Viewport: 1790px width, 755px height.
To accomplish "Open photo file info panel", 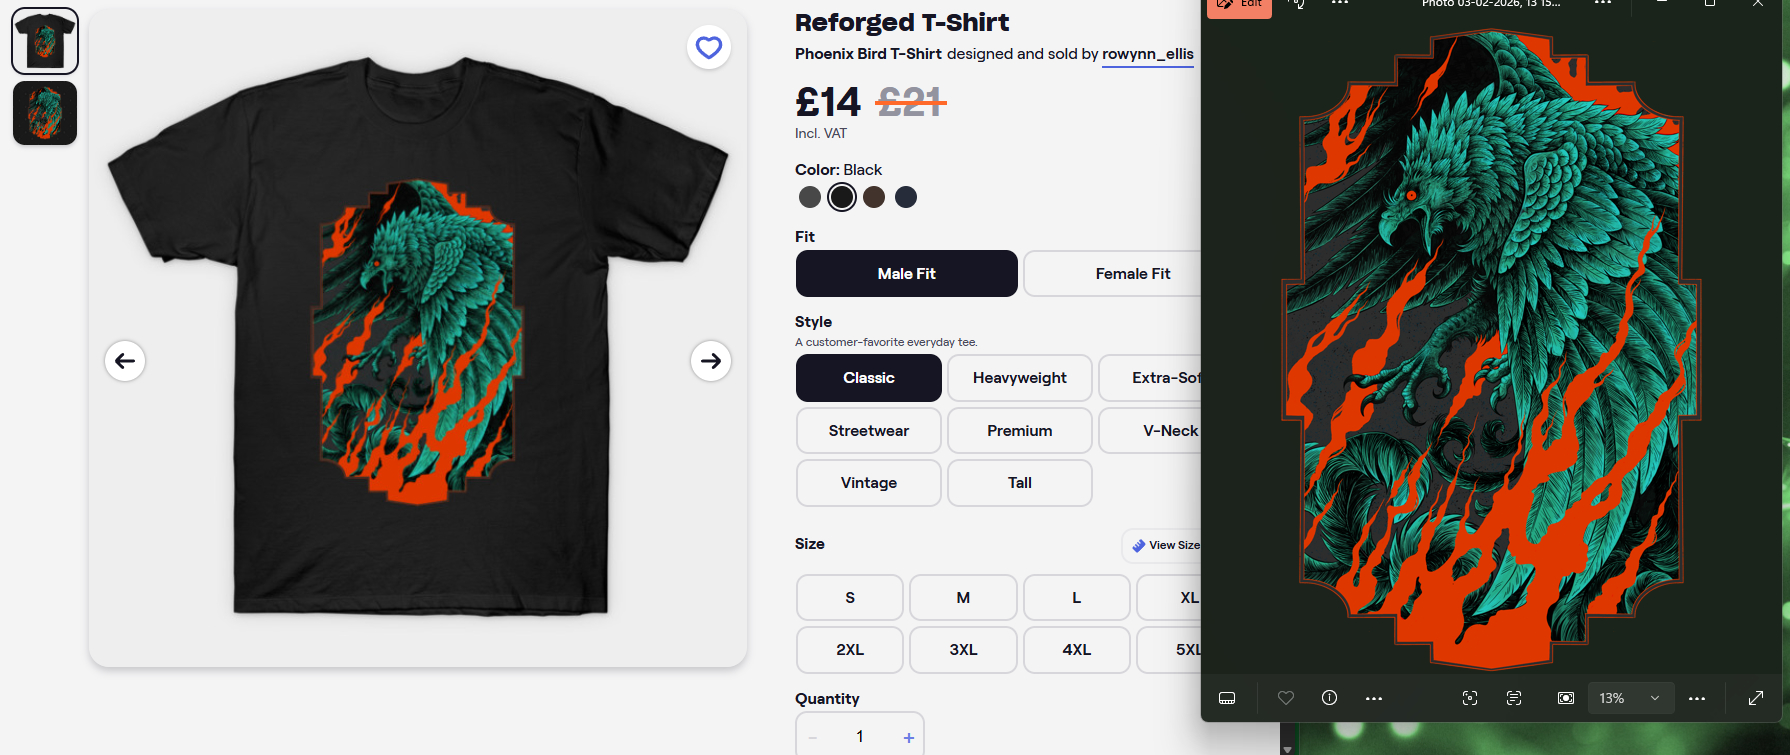I will 1329,698.
